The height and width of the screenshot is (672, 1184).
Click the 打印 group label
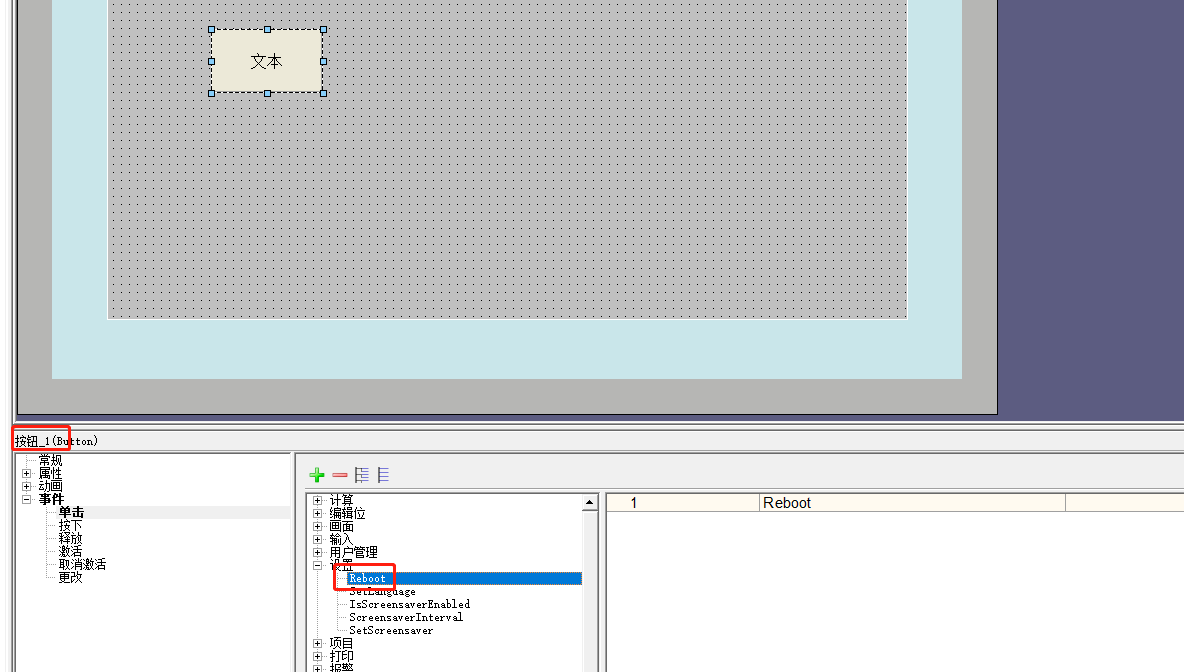point(341,656)
